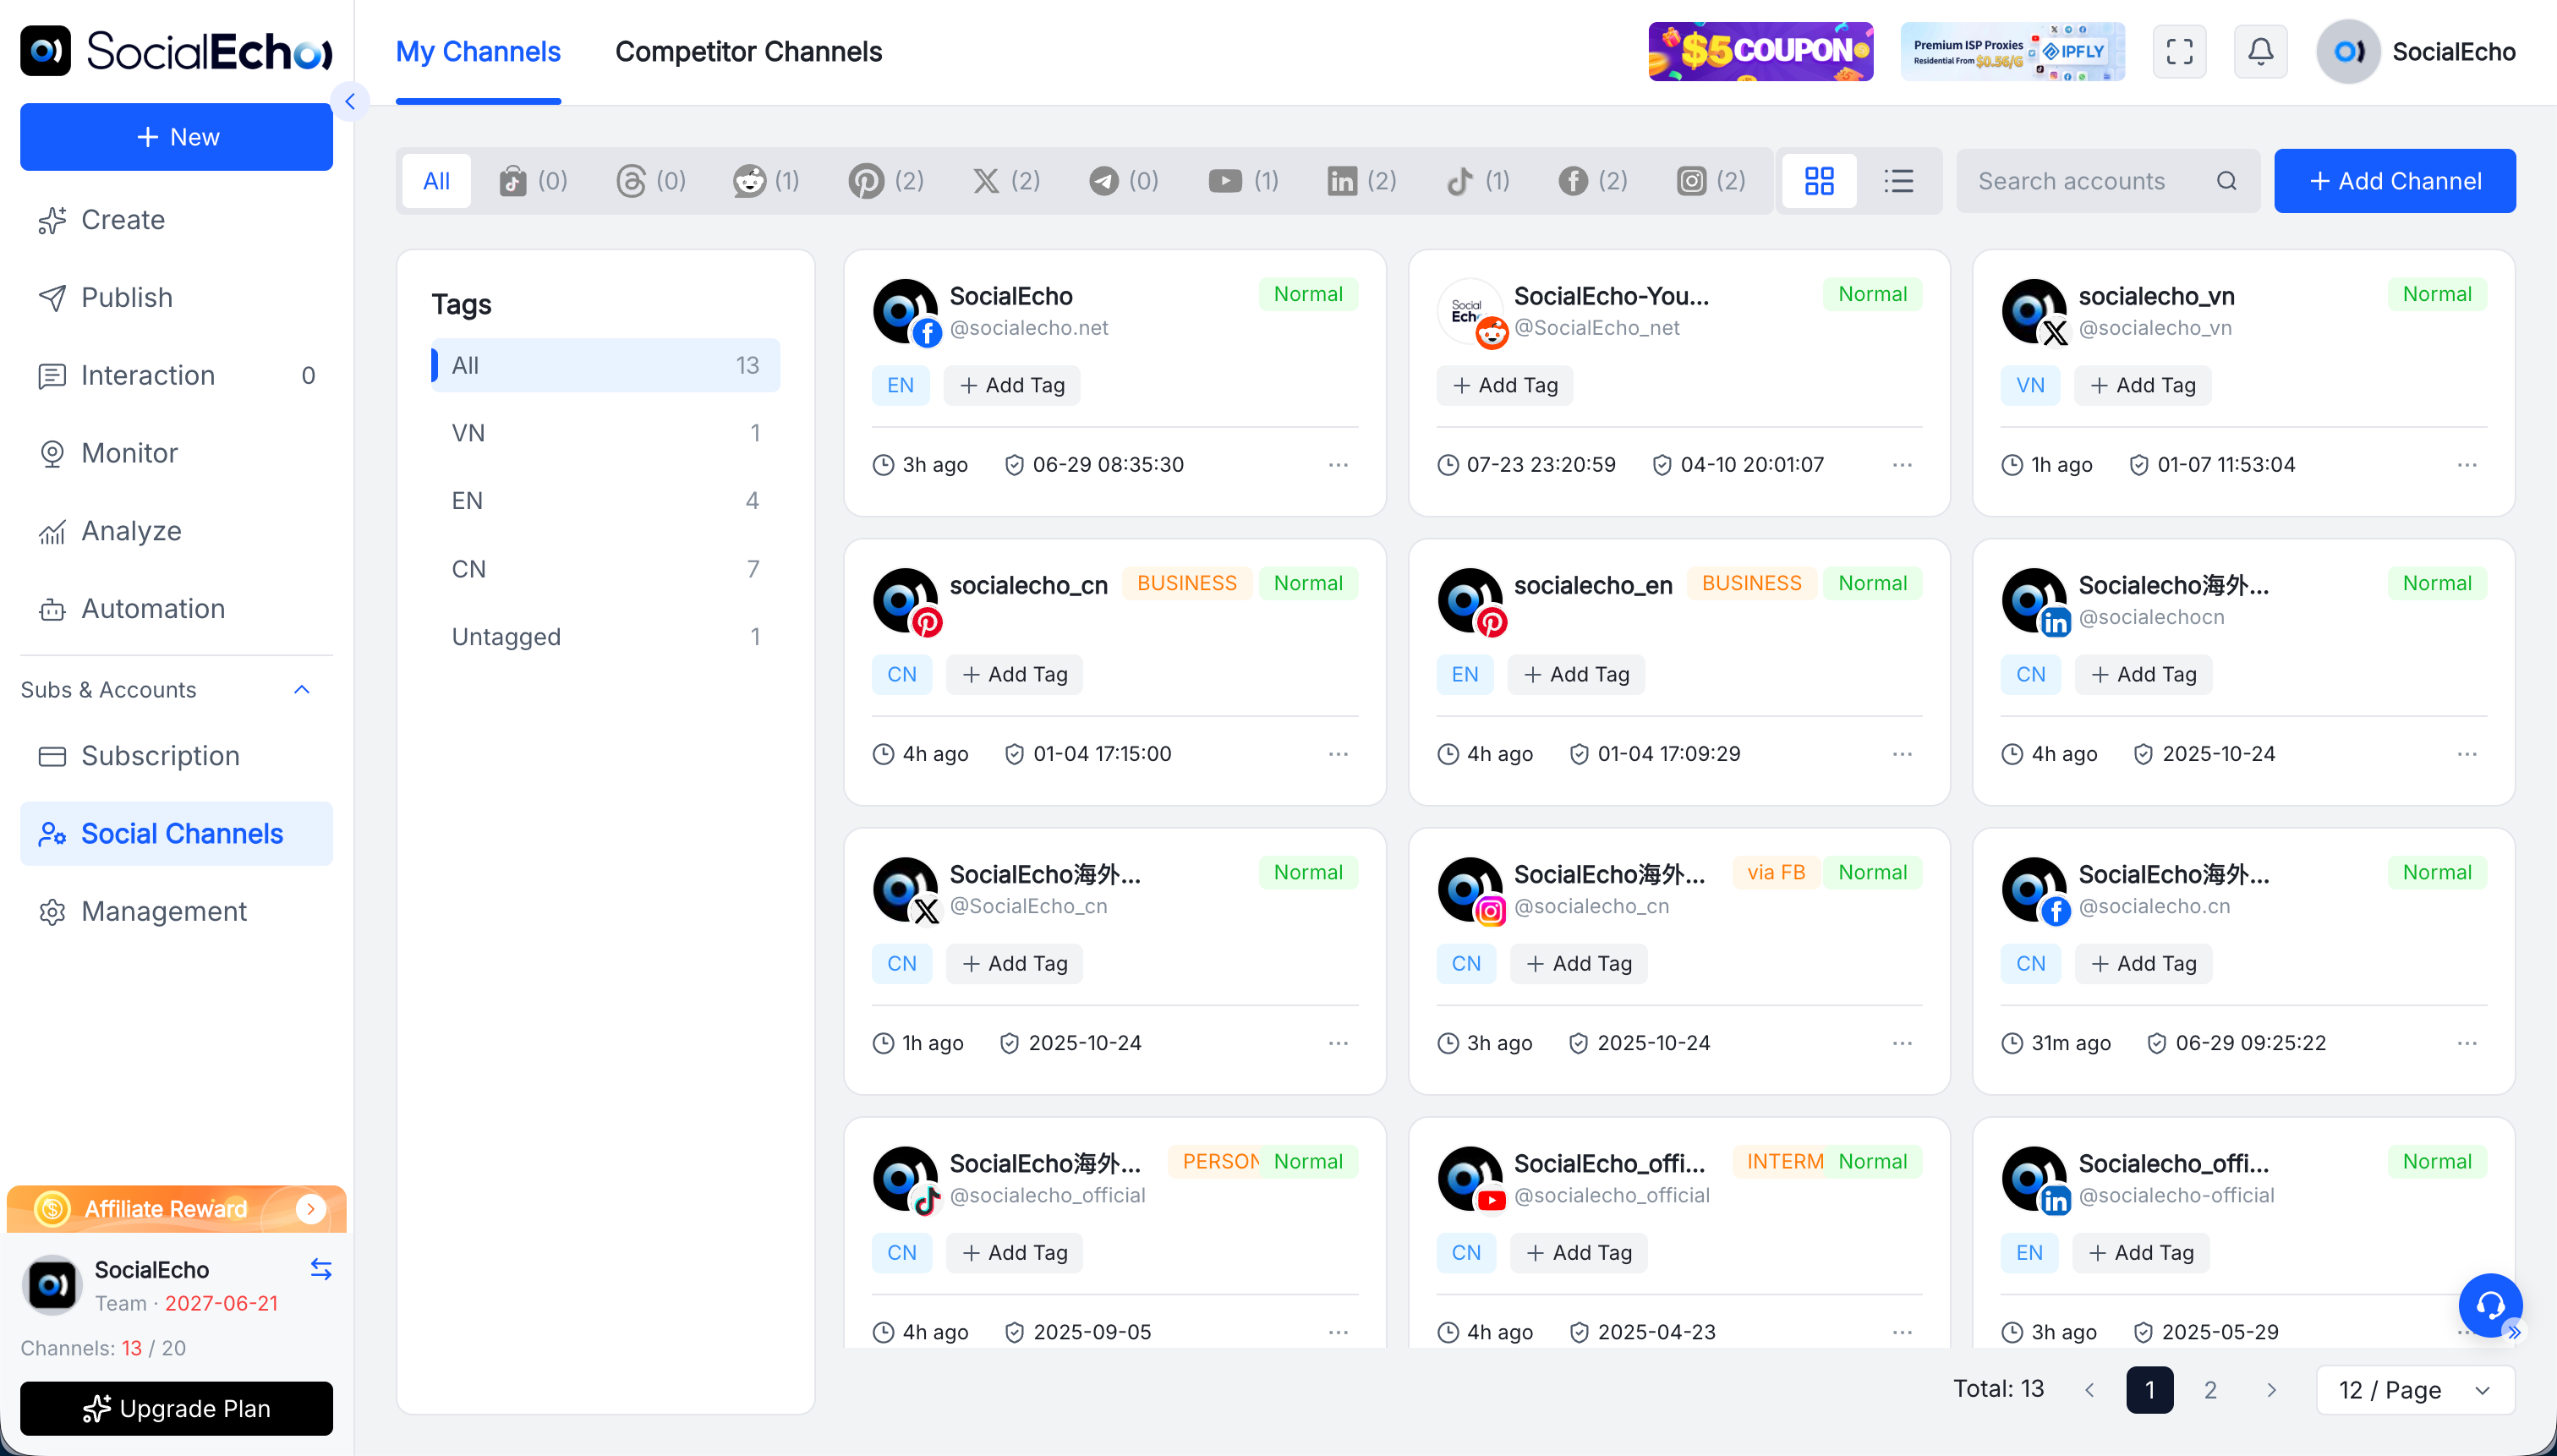Open Analyze in the sidebar
The height and width of the screenshot is (1456, 2557).
(176, 531)
